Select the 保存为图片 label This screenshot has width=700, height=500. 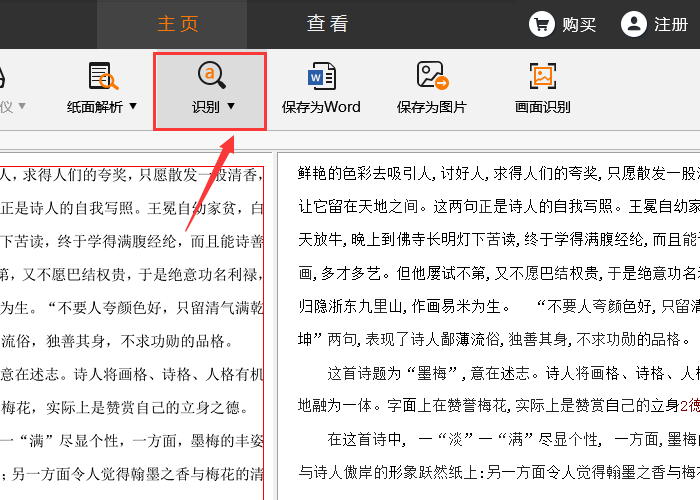coord(432,107)
